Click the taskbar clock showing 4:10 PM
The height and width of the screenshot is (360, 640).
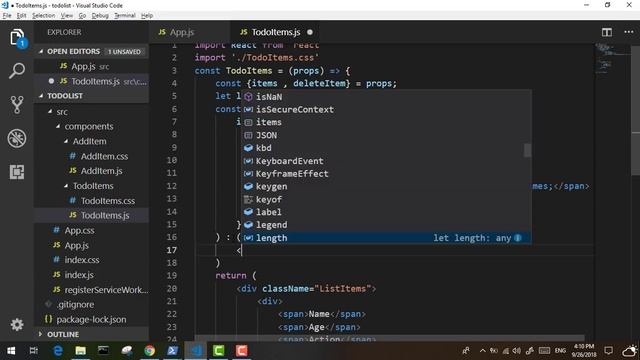pyautogui.click(x=584, y=351)
